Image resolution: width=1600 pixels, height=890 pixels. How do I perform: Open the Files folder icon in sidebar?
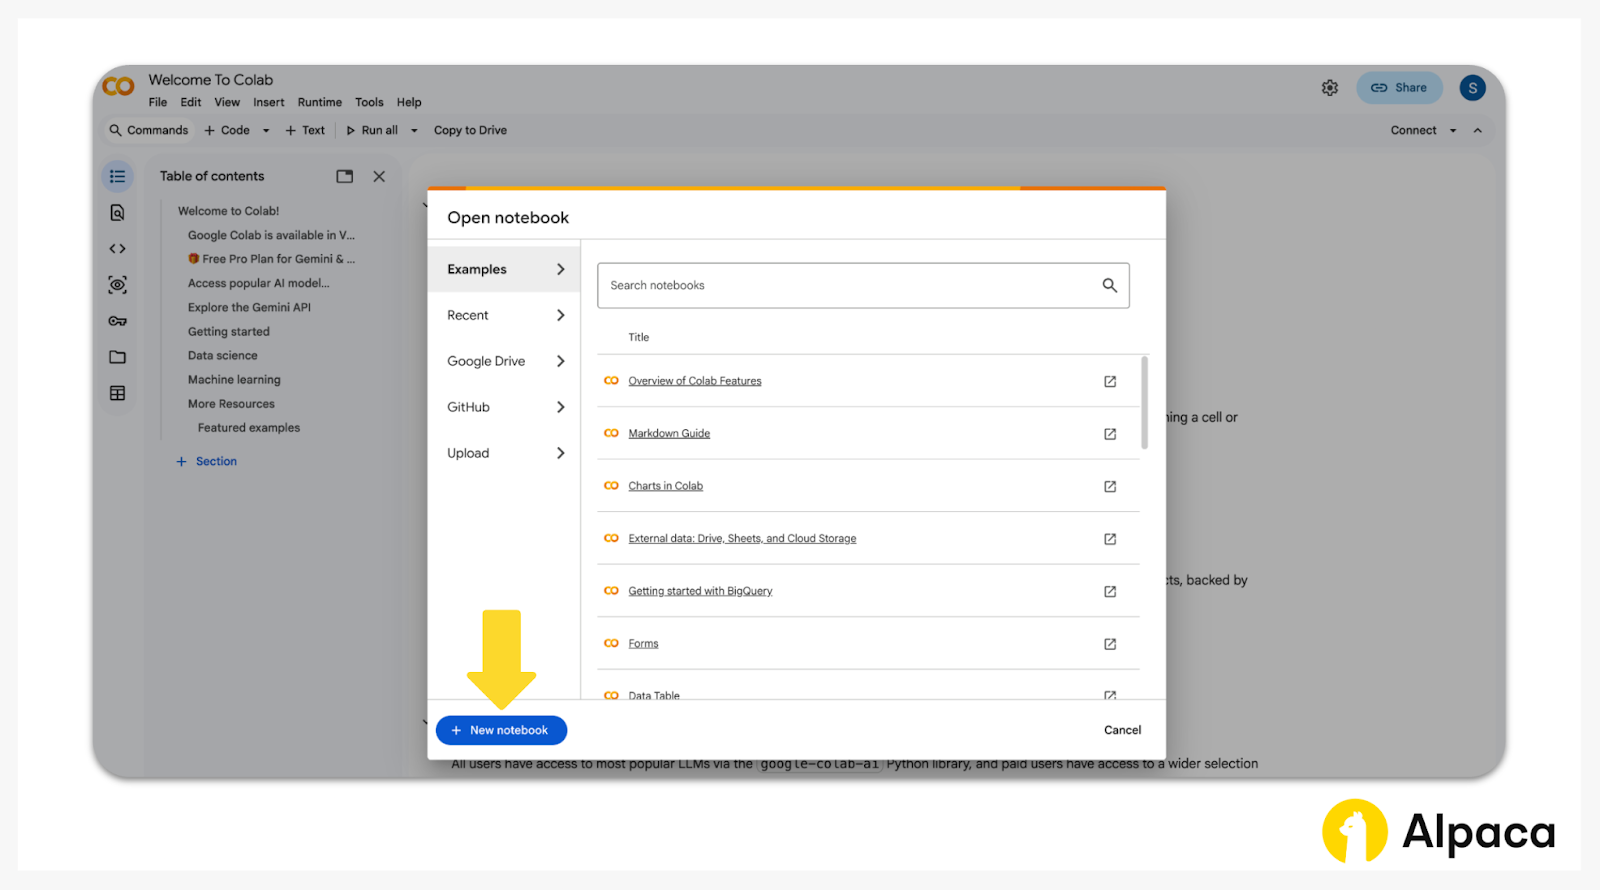117,357
